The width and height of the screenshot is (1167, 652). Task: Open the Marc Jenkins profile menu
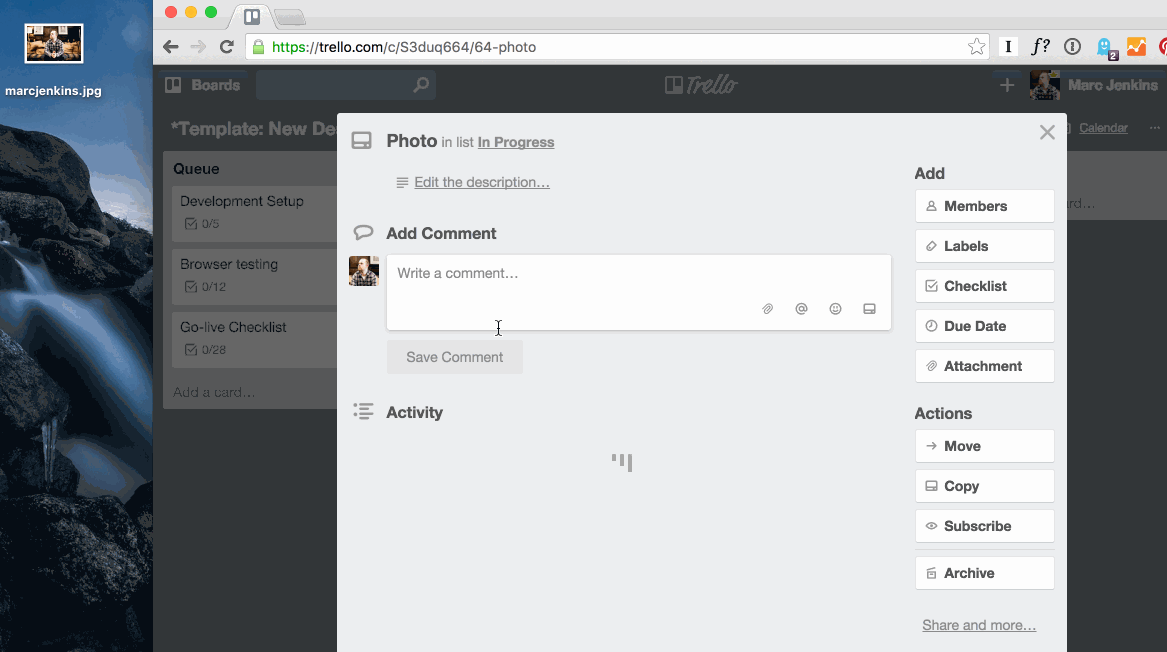point(1094,85)
